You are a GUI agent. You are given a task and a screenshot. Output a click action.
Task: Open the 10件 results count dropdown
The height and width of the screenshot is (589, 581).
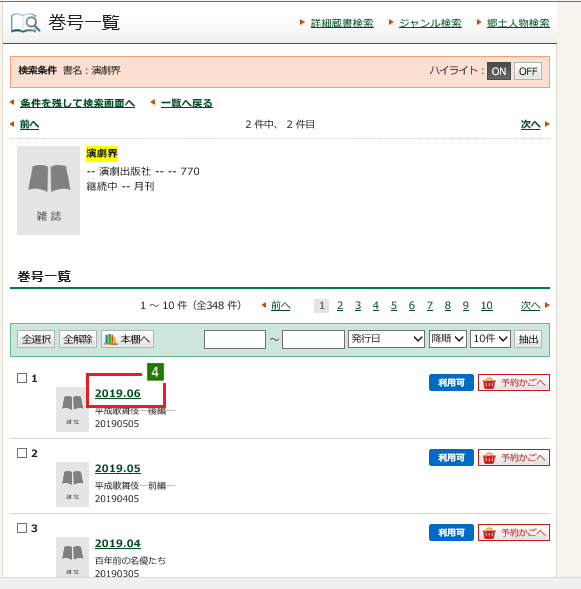coord(490,339)
